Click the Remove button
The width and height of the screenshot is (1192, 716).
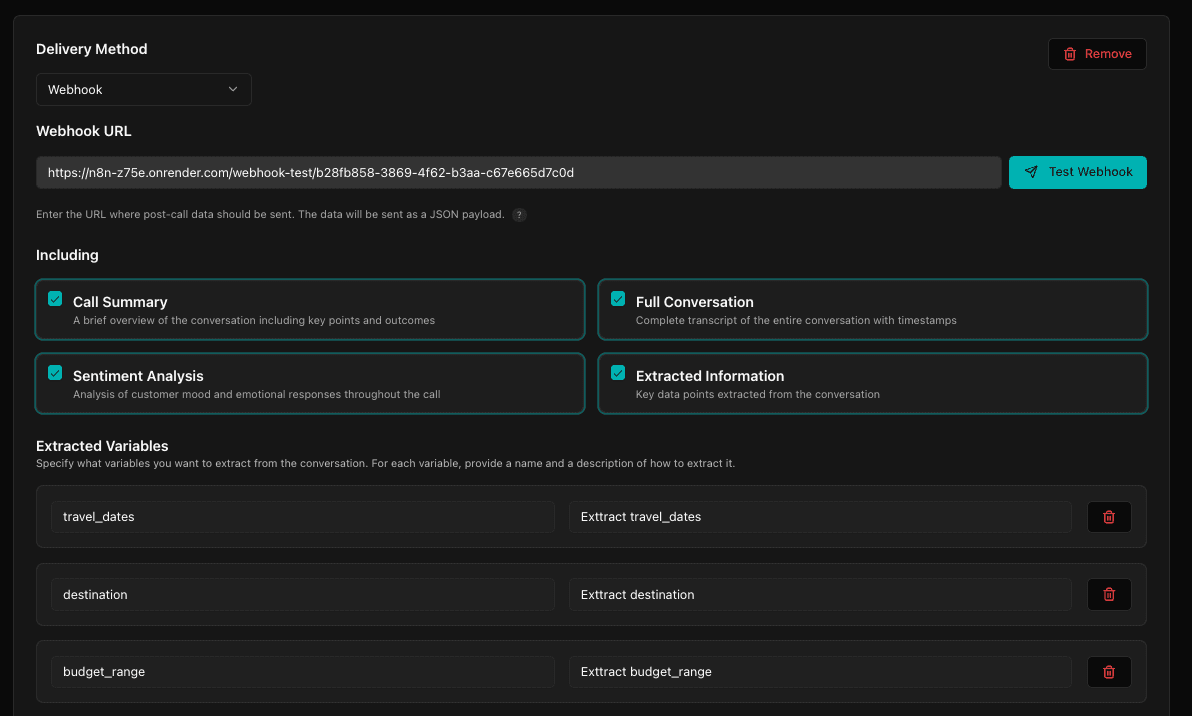pos(1097,53)
